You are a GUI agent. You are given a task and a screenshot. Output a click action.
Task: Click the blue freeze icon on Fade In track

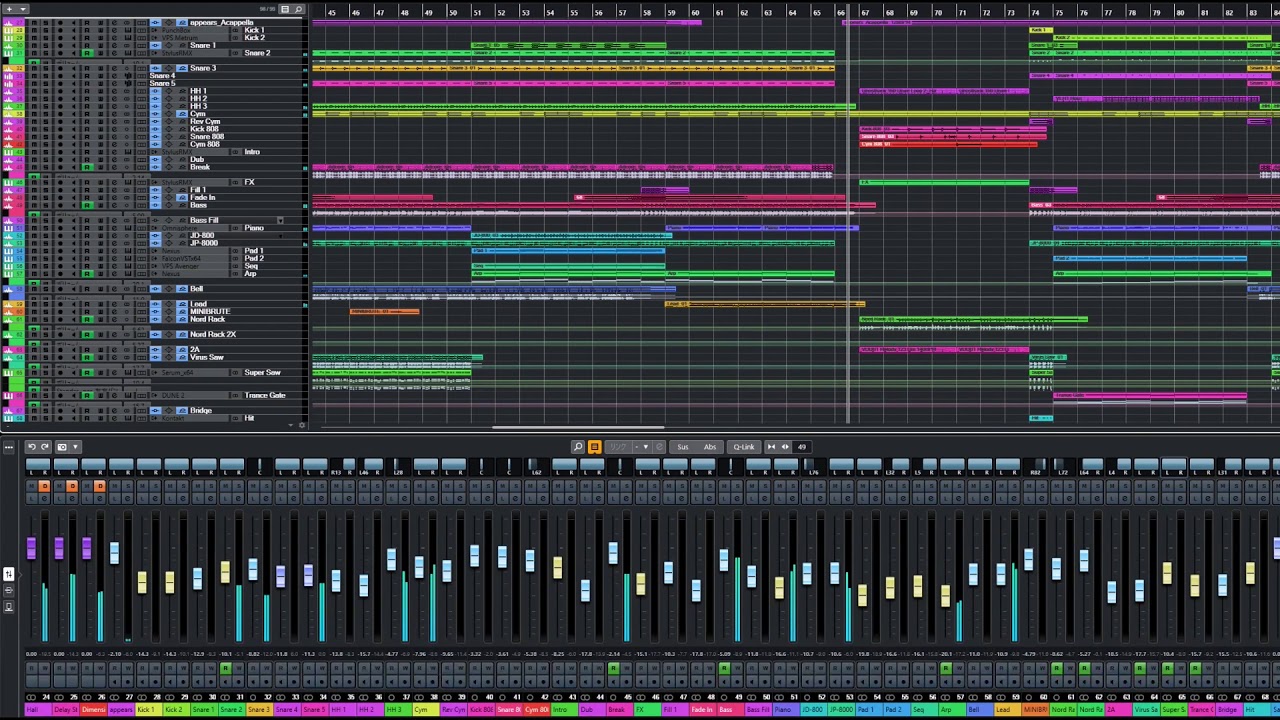[x=182, y=197]
